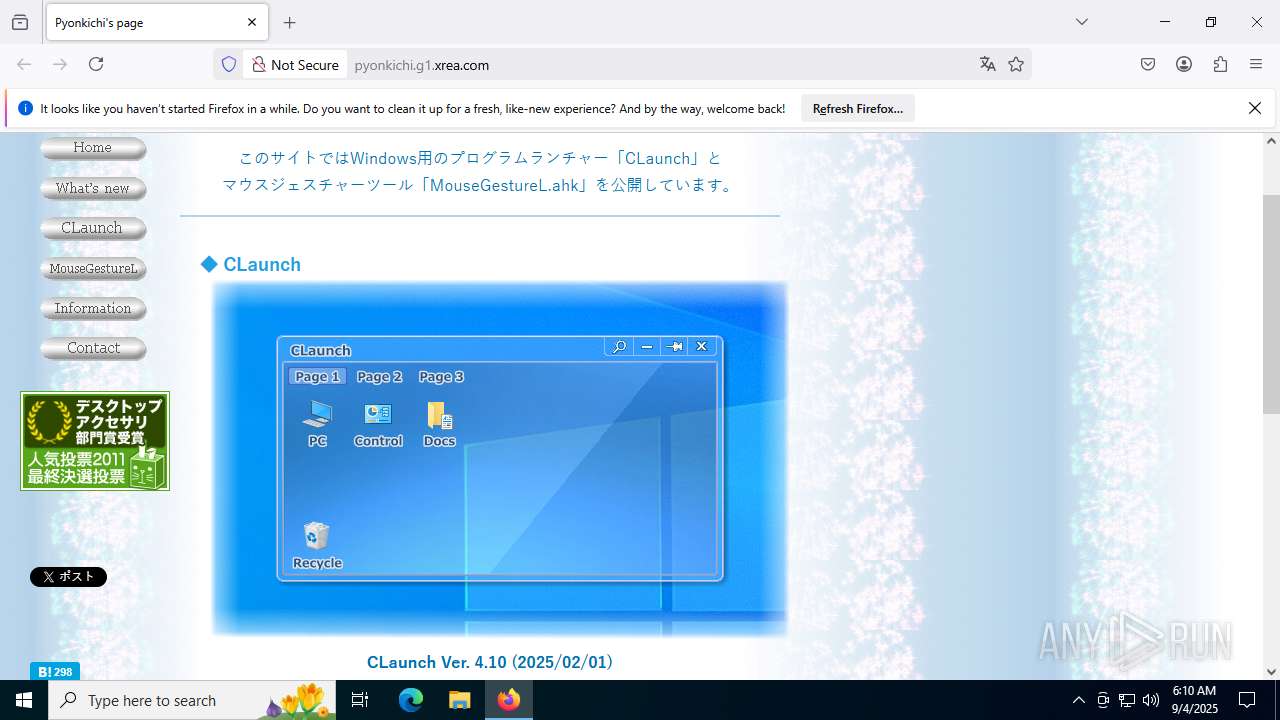Reload the current page
1280x720 pixels.
(x=96, y=64)
